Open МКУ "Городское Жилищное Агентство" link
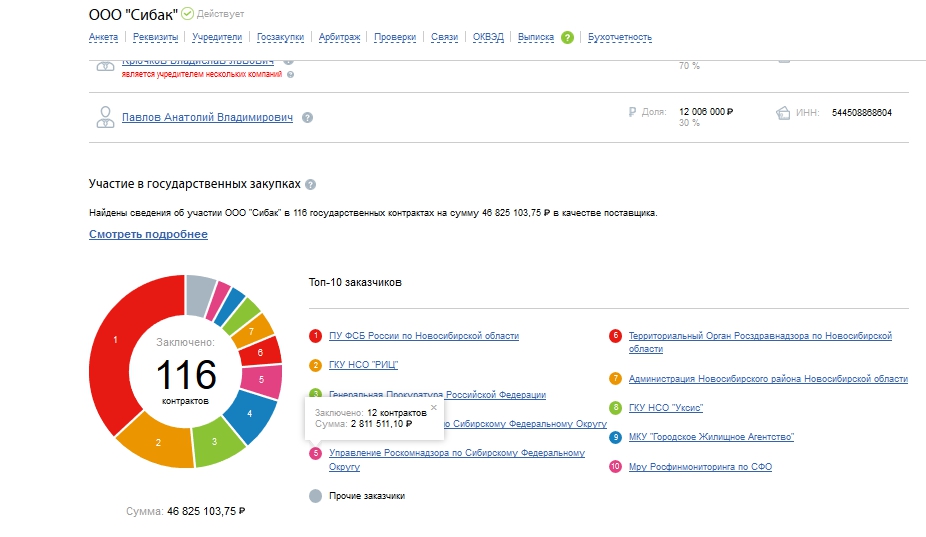 click(x=711, y=437)
